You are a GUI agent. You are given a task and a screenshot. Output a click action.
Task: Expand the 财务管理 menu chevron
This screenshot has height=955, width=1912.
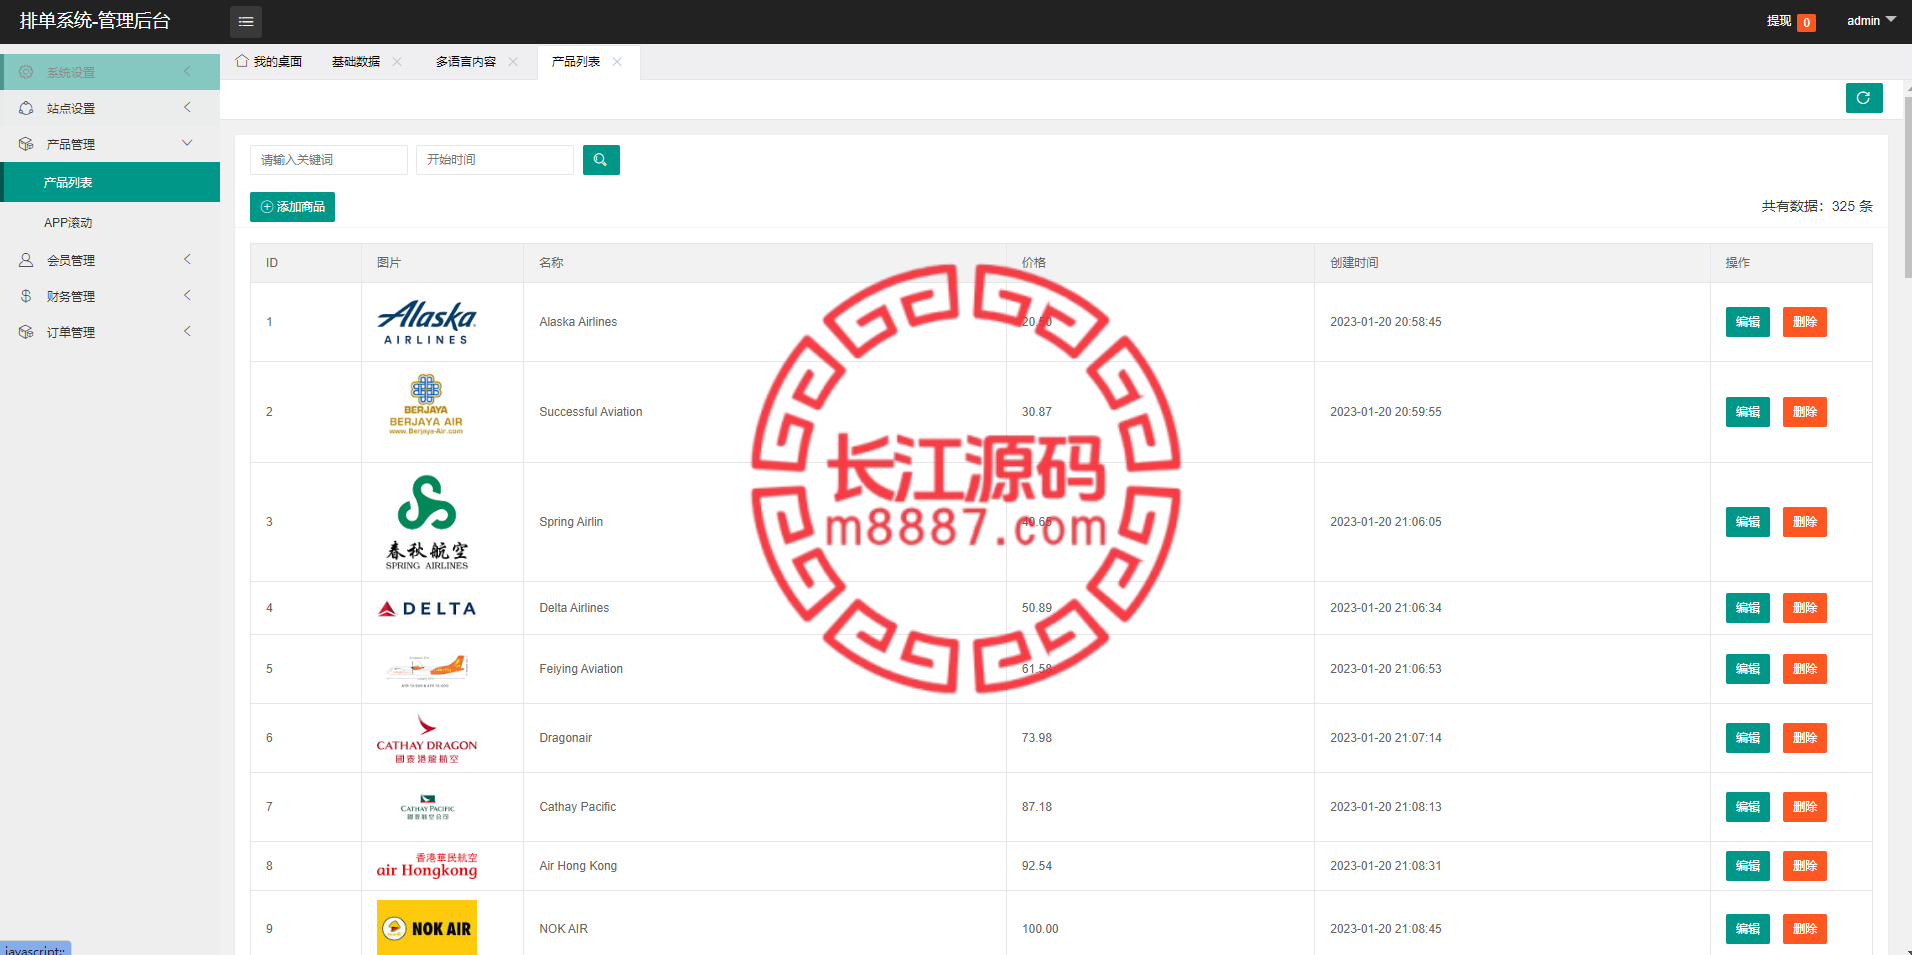tap(187, 295)
